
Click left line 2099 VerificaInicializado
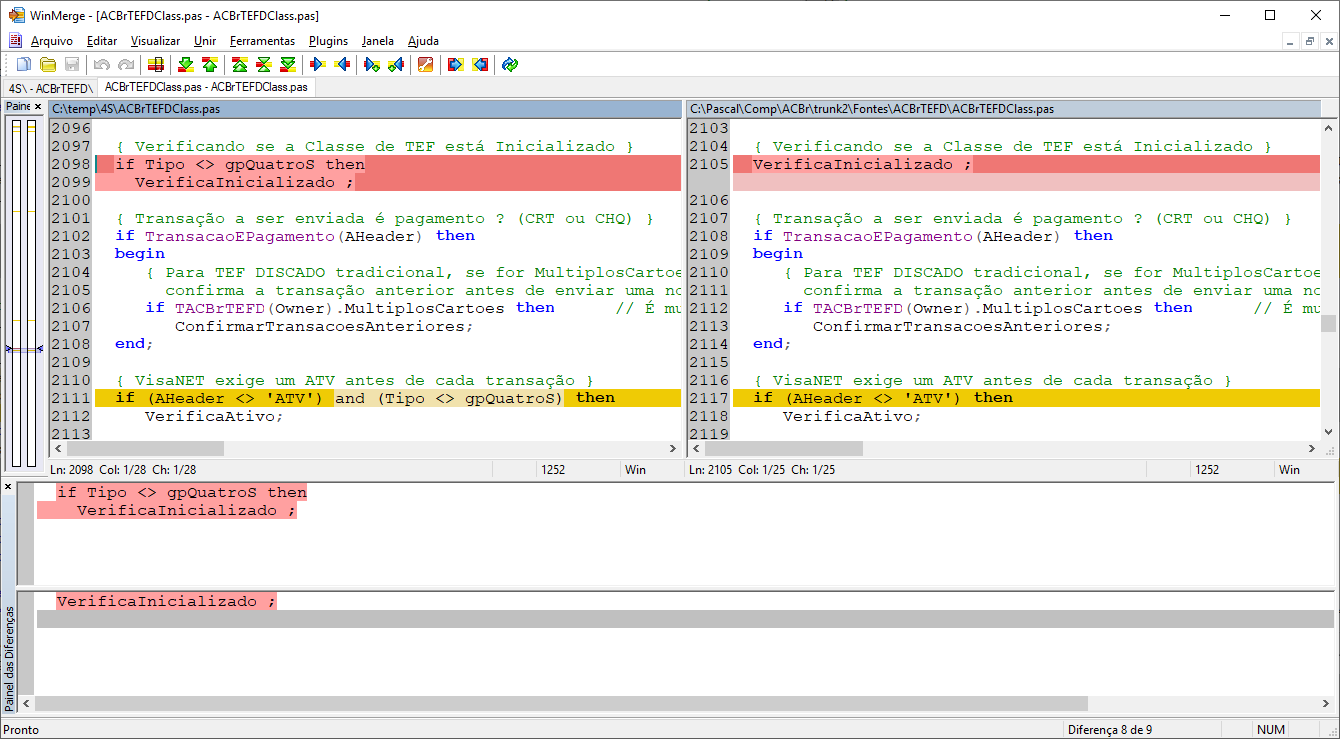click(244, 182)
